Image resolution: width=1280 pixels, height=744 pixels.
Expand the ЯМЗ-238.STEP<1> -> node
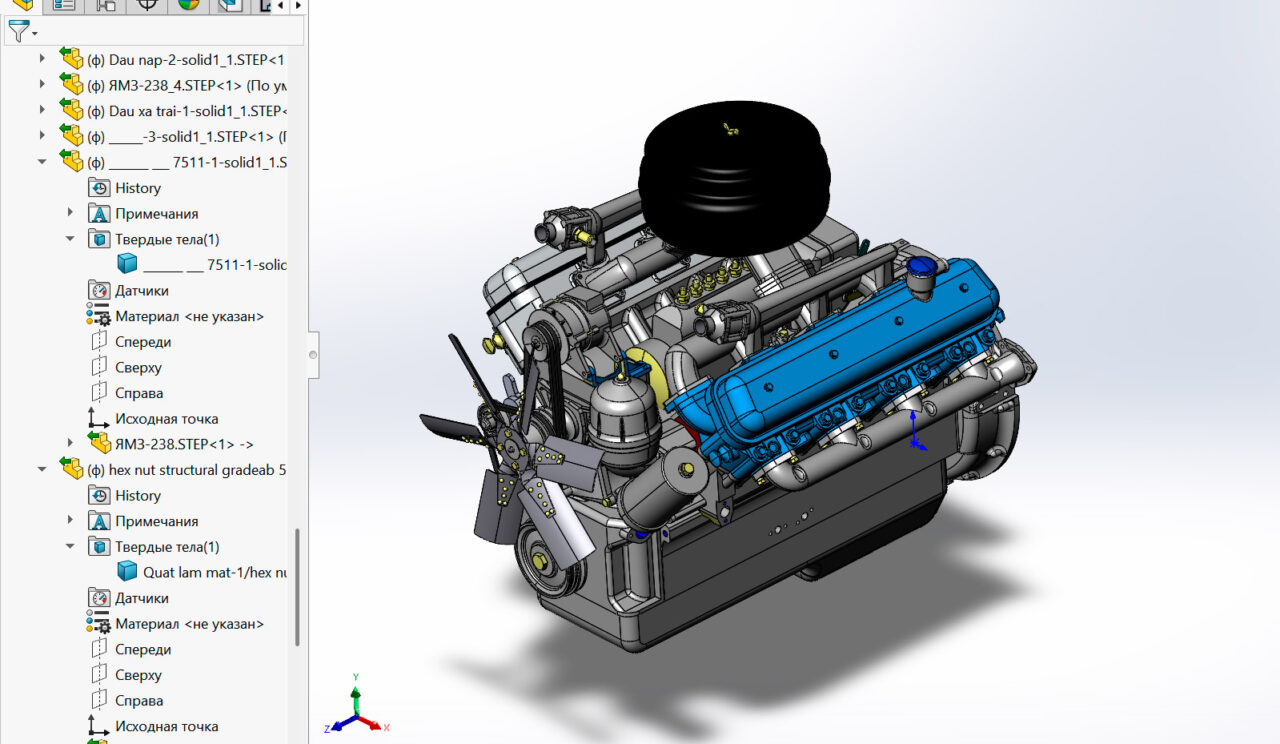click(70, 443)
